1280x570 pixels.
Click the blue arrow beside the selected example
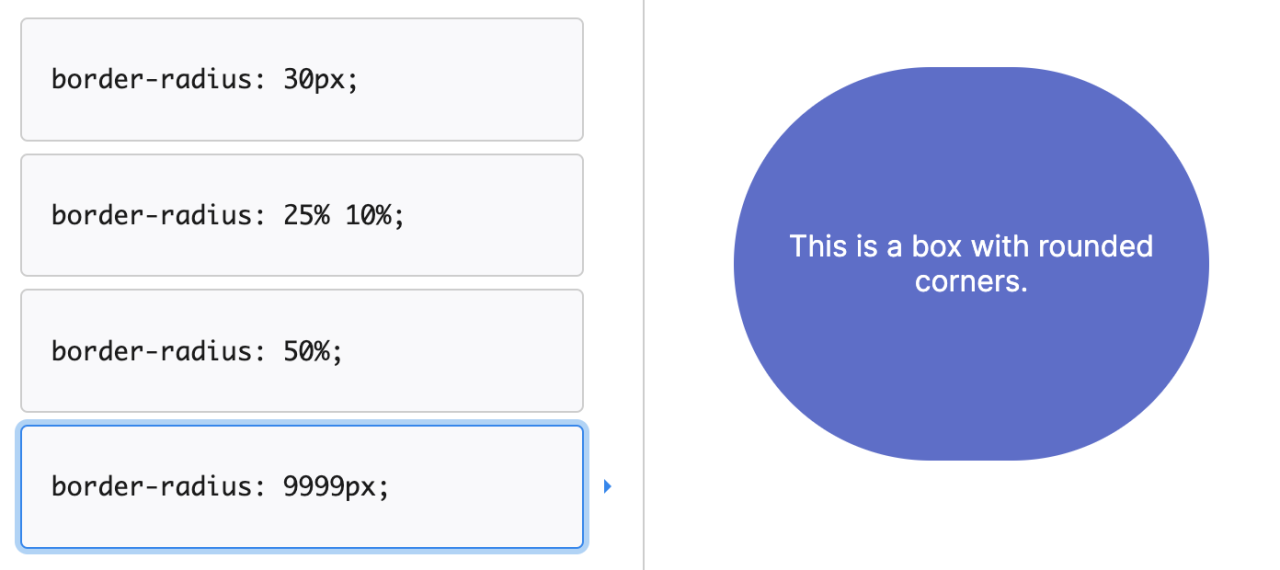tap(607, 487)
